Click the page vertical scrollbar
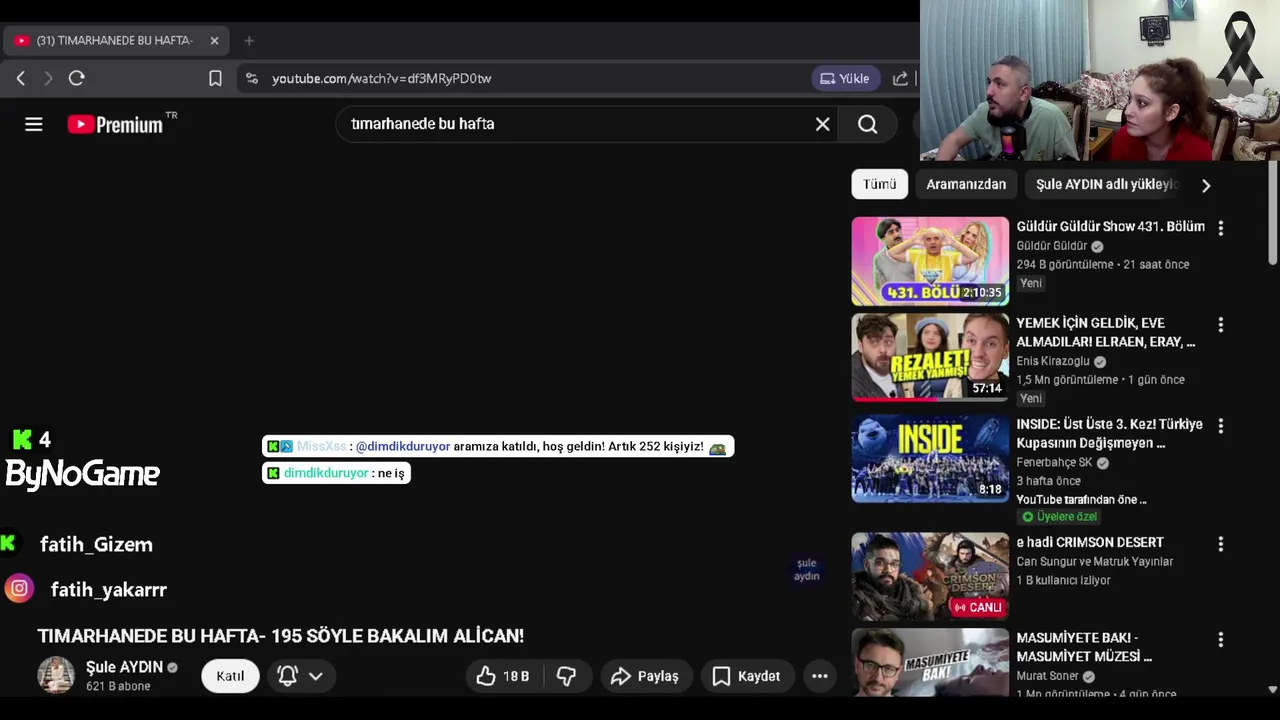 (1272, 212)
